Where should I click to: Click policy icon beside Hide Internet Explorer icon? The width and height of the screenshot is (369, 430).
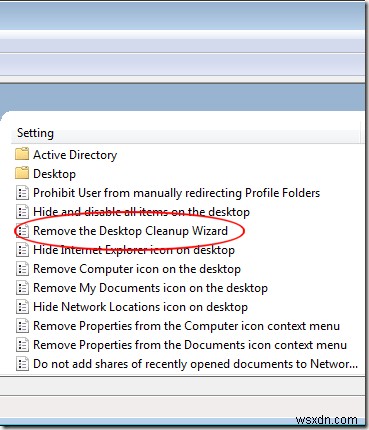pos(22,250)
